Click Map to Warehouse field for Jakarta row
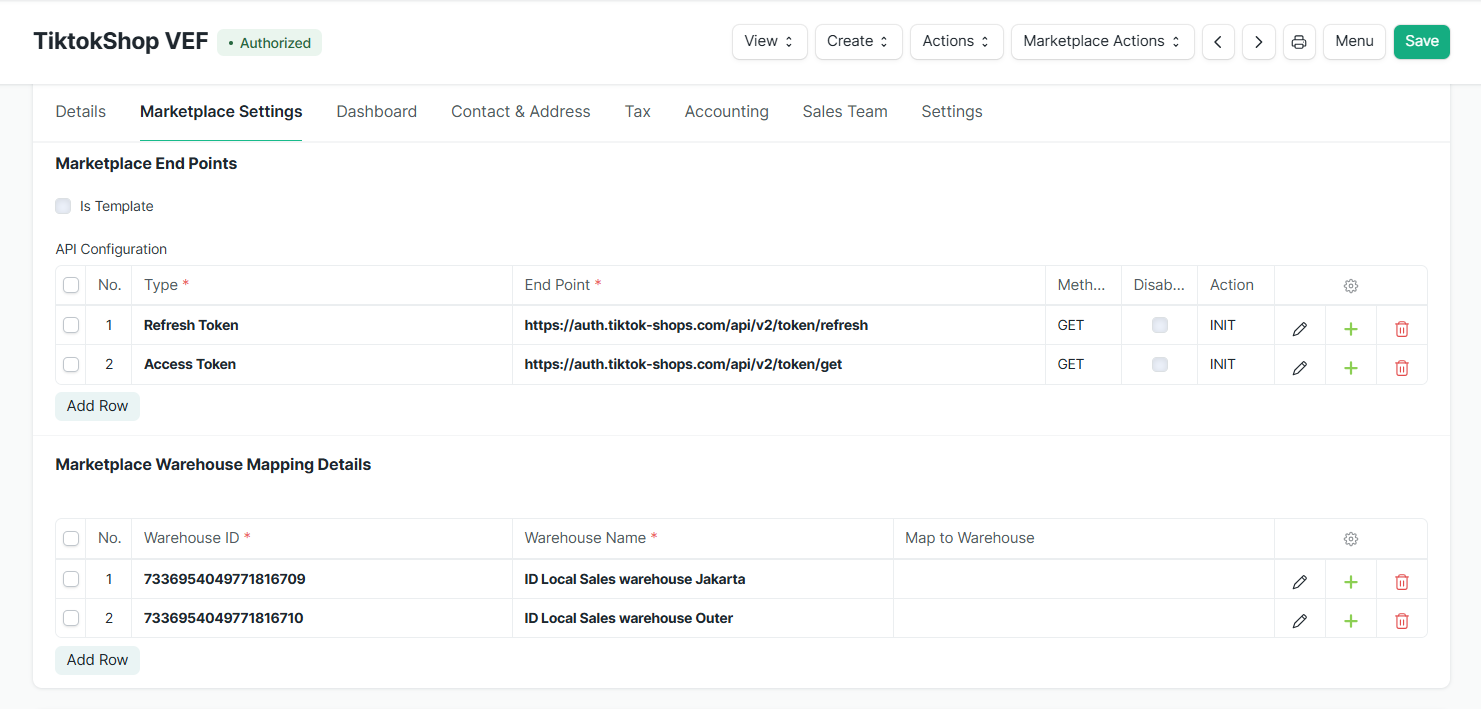 pos(1084,579)
